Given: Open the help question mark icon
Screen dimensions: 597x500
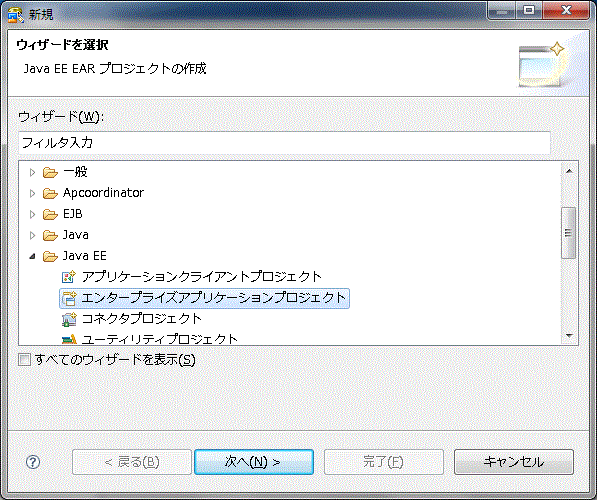Looking at the screenshot, I should click(x=33, y=462).
